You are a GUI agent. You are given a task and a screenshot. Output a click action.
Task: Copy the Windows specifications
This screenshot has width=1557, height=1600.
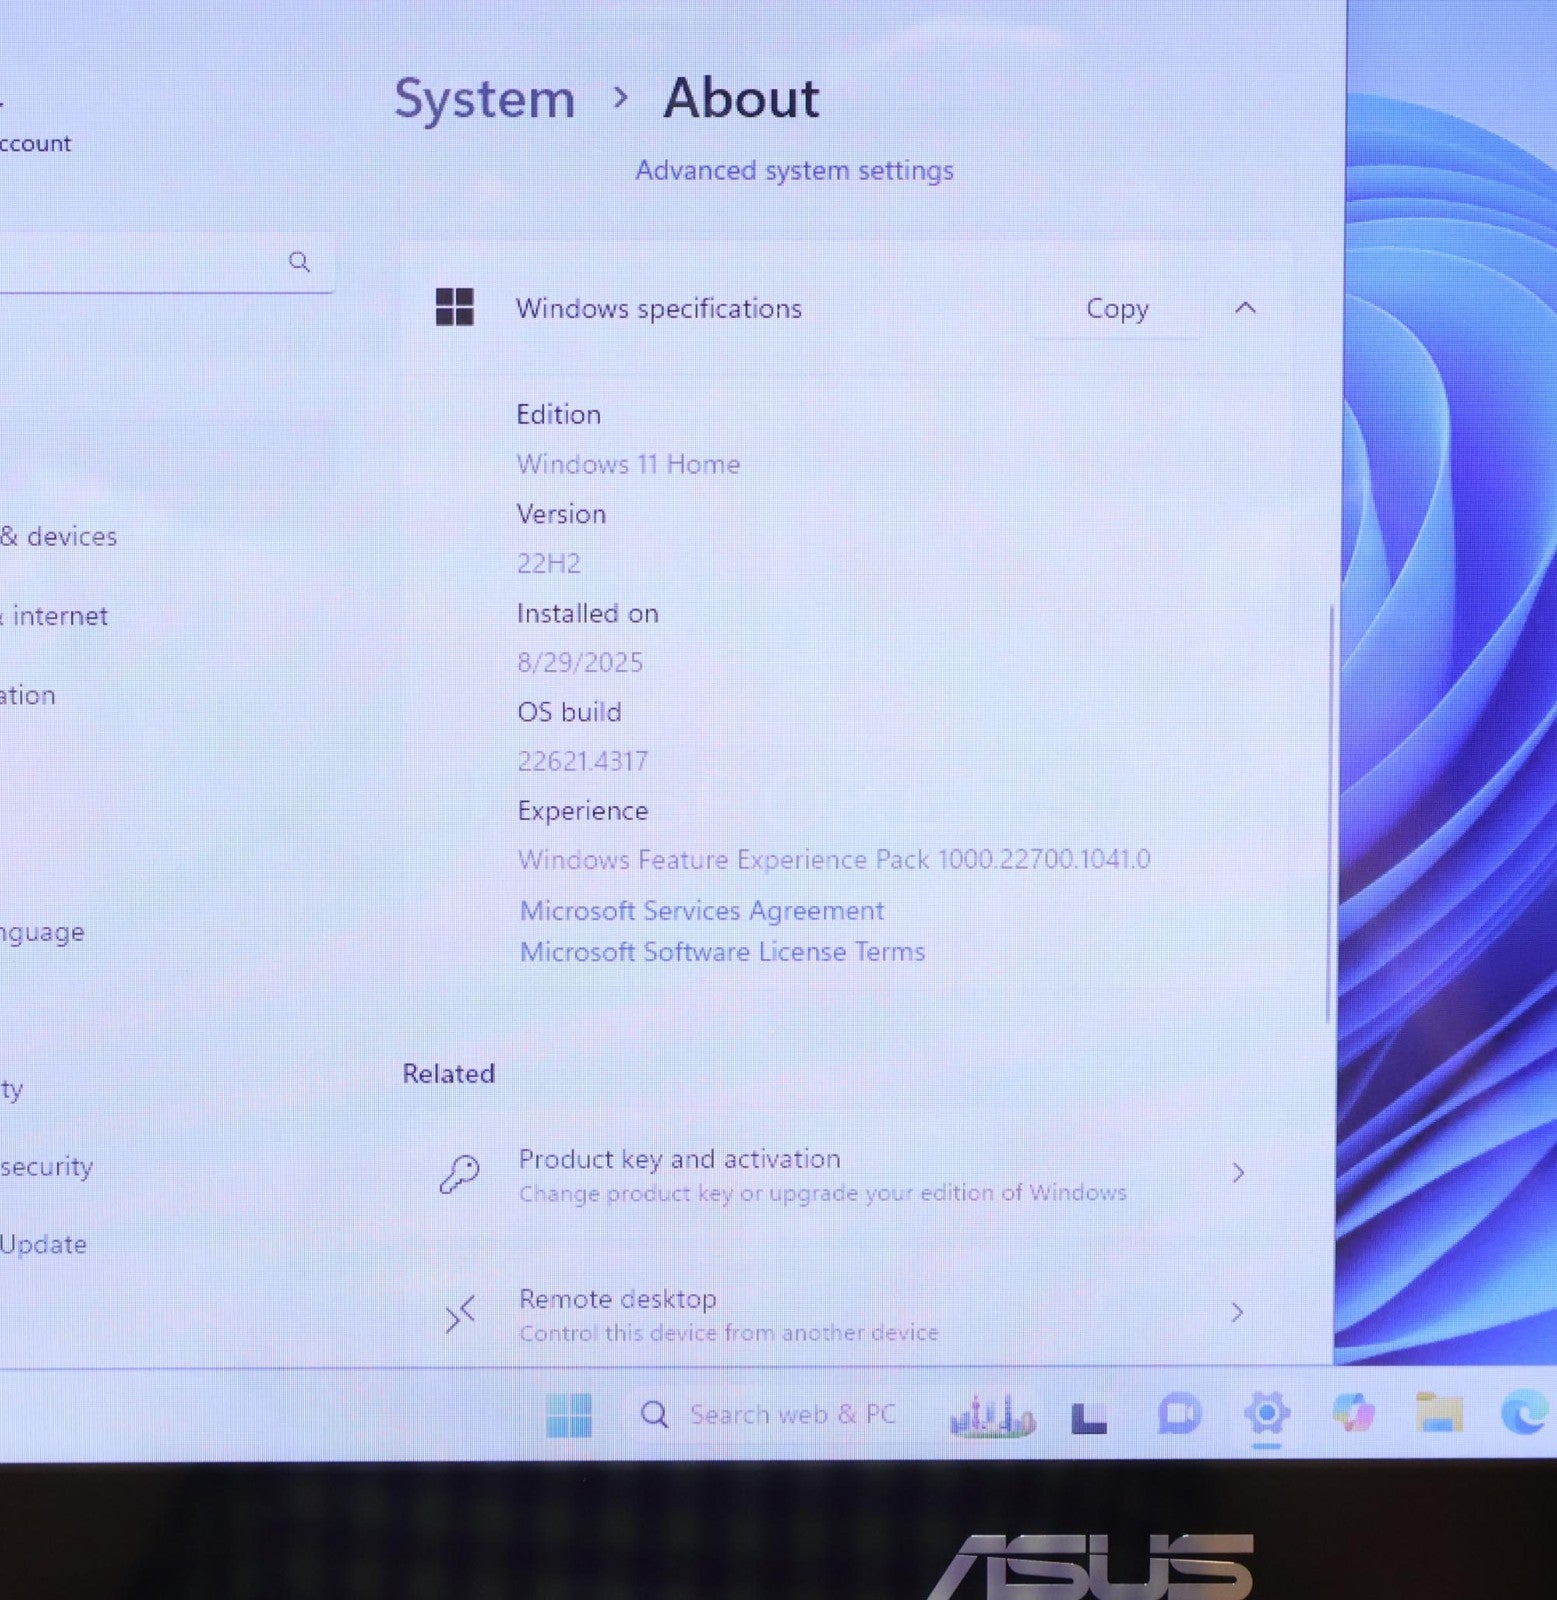click(1117, 309)
